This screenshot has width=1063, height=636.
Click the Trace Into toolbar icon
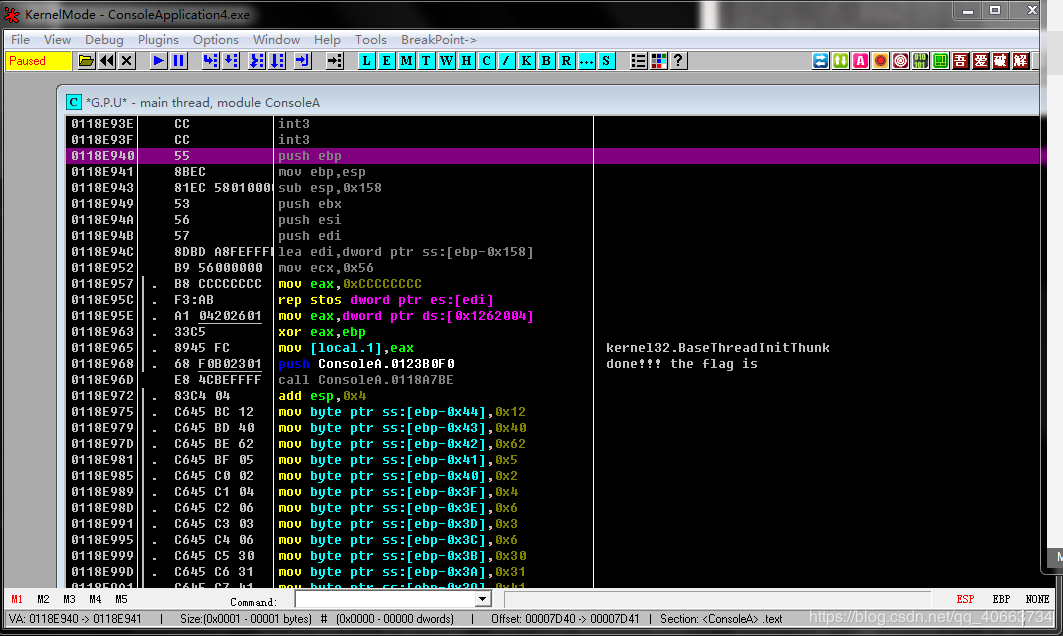tap(256, 61)
